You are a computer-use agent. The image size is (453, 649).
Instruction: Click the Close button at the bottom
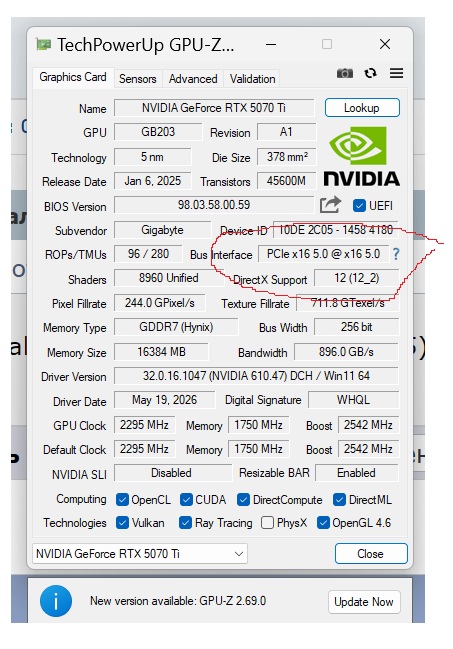click(x=371, y=553)
